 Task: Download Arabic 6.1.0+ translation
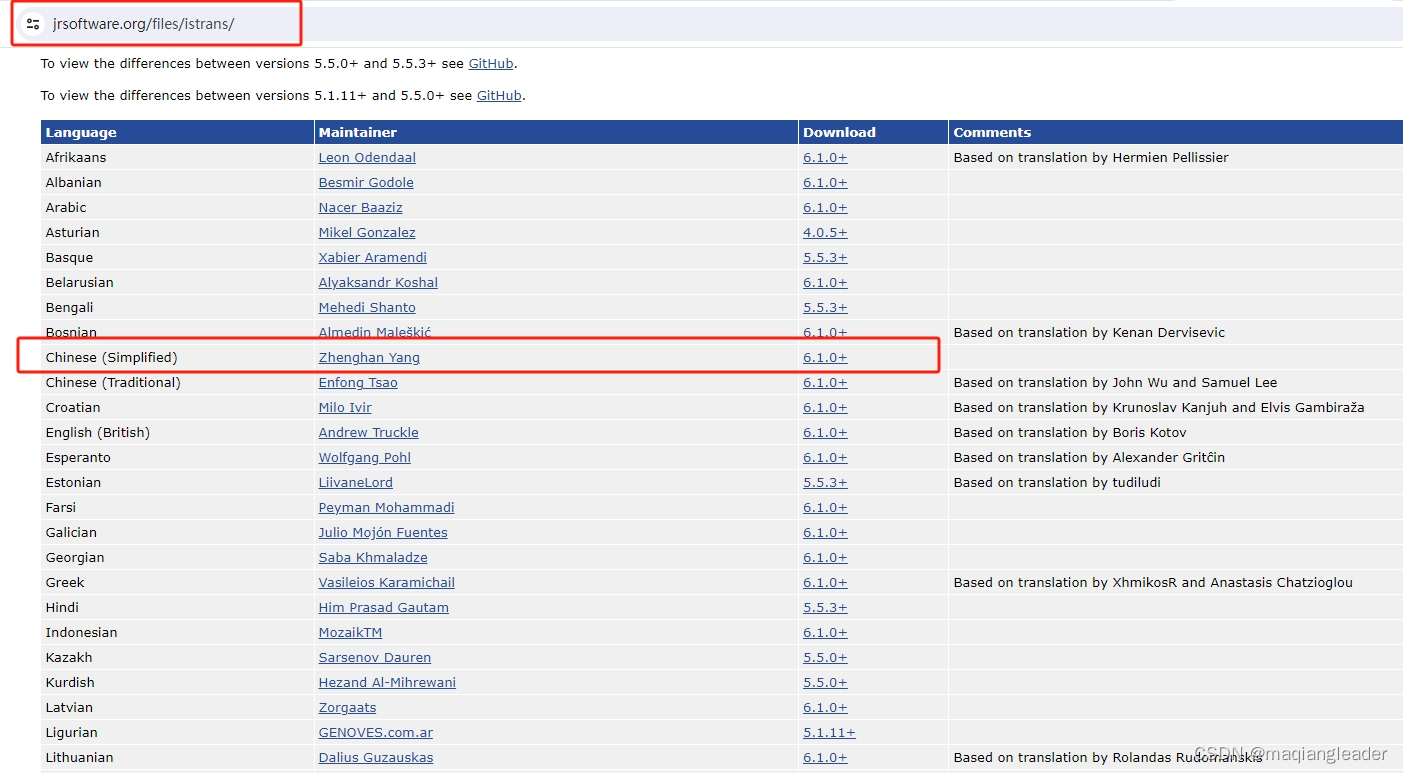(x=825, y=207)
